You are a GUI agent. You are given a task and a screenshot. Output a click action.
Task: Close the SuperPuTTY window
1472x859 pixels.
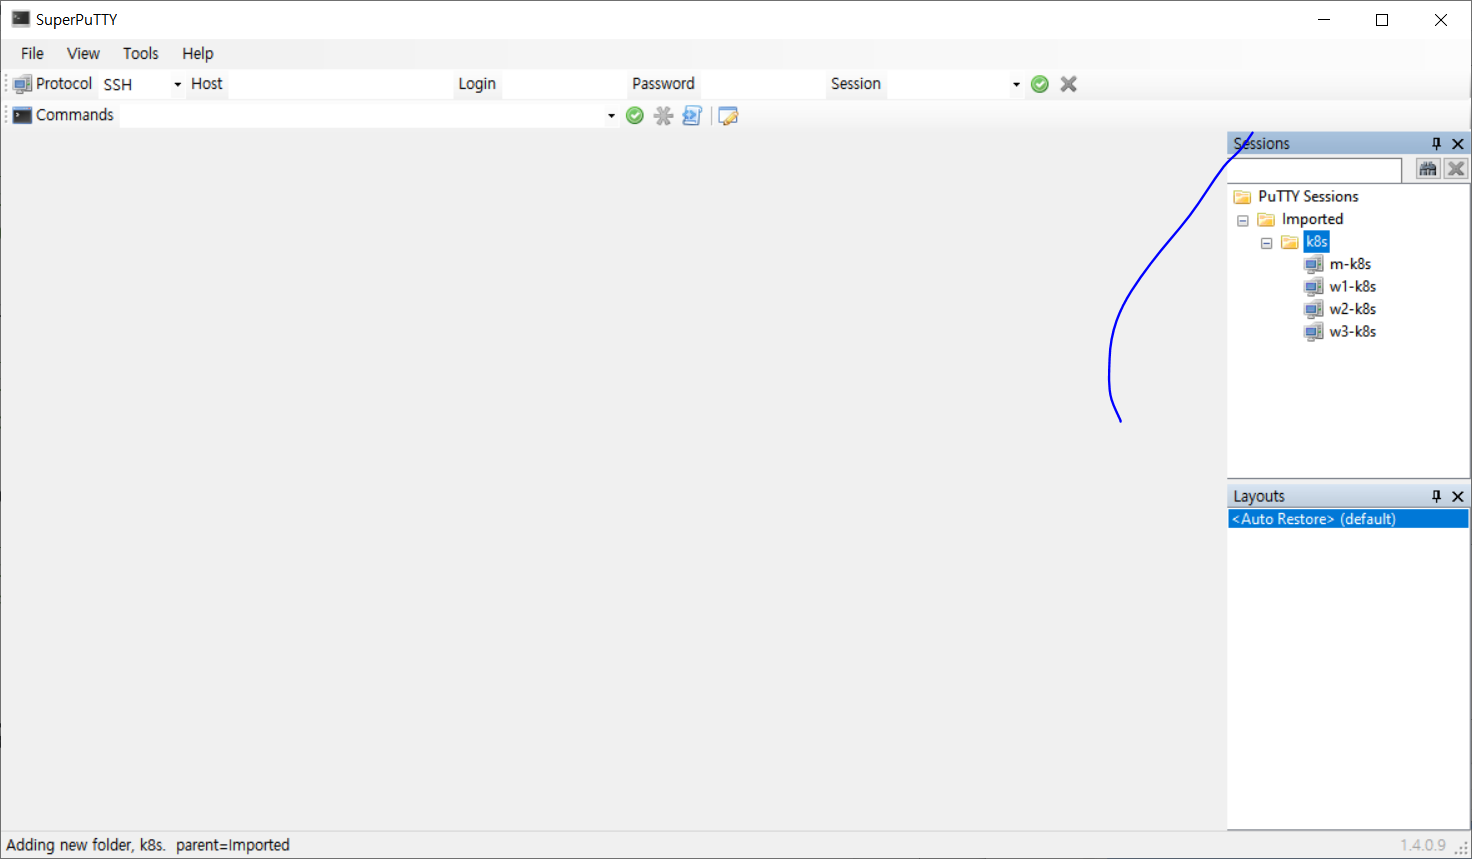pyautogui.click(x=1441, y=20)
